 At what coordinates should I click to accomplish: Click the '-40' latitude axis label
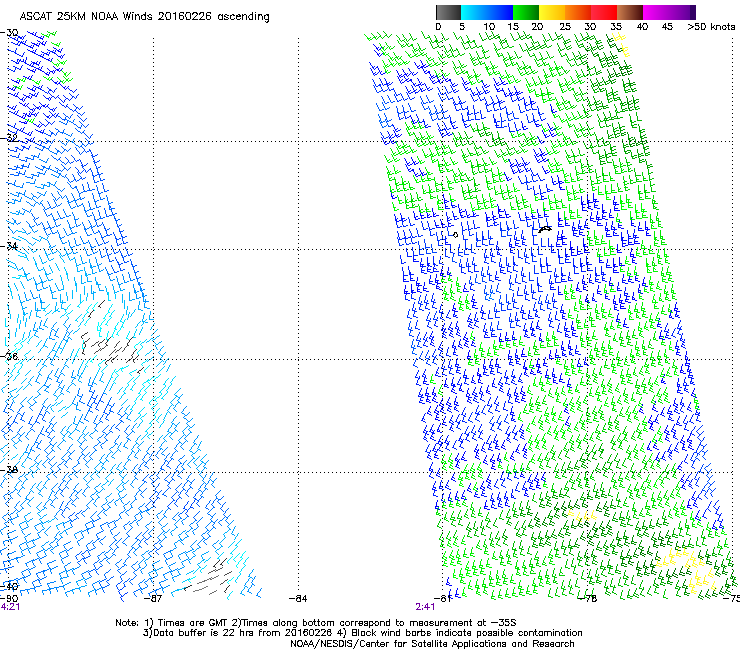click(x=9, y=587)
